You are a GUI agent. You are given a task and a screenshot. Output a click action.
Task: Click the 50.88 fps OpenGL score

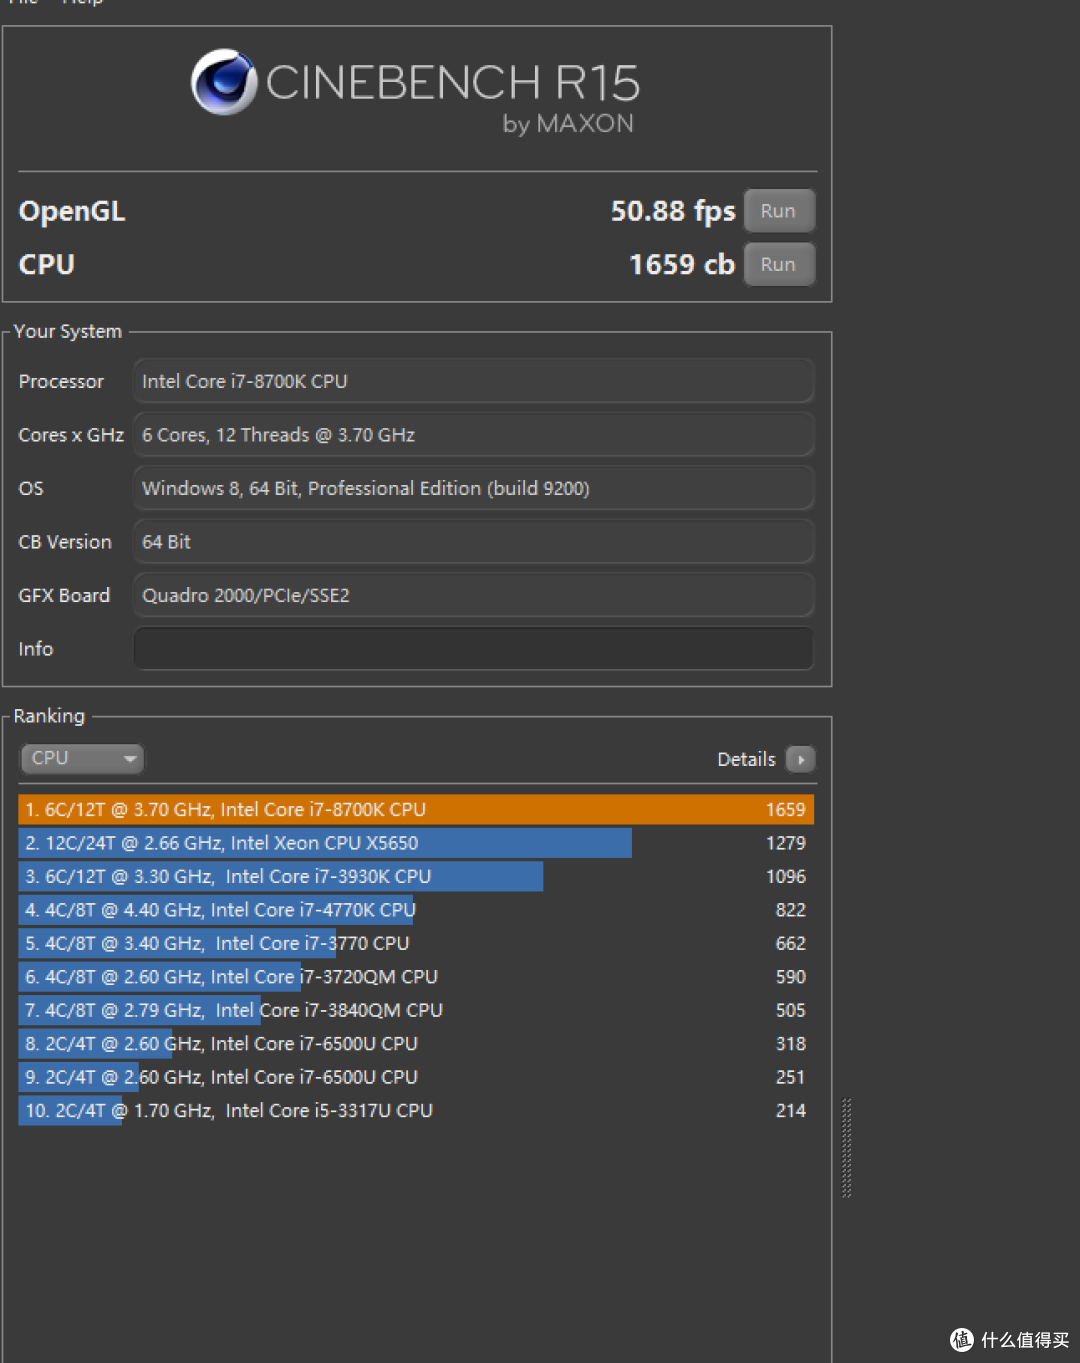[x=673, y=211]
